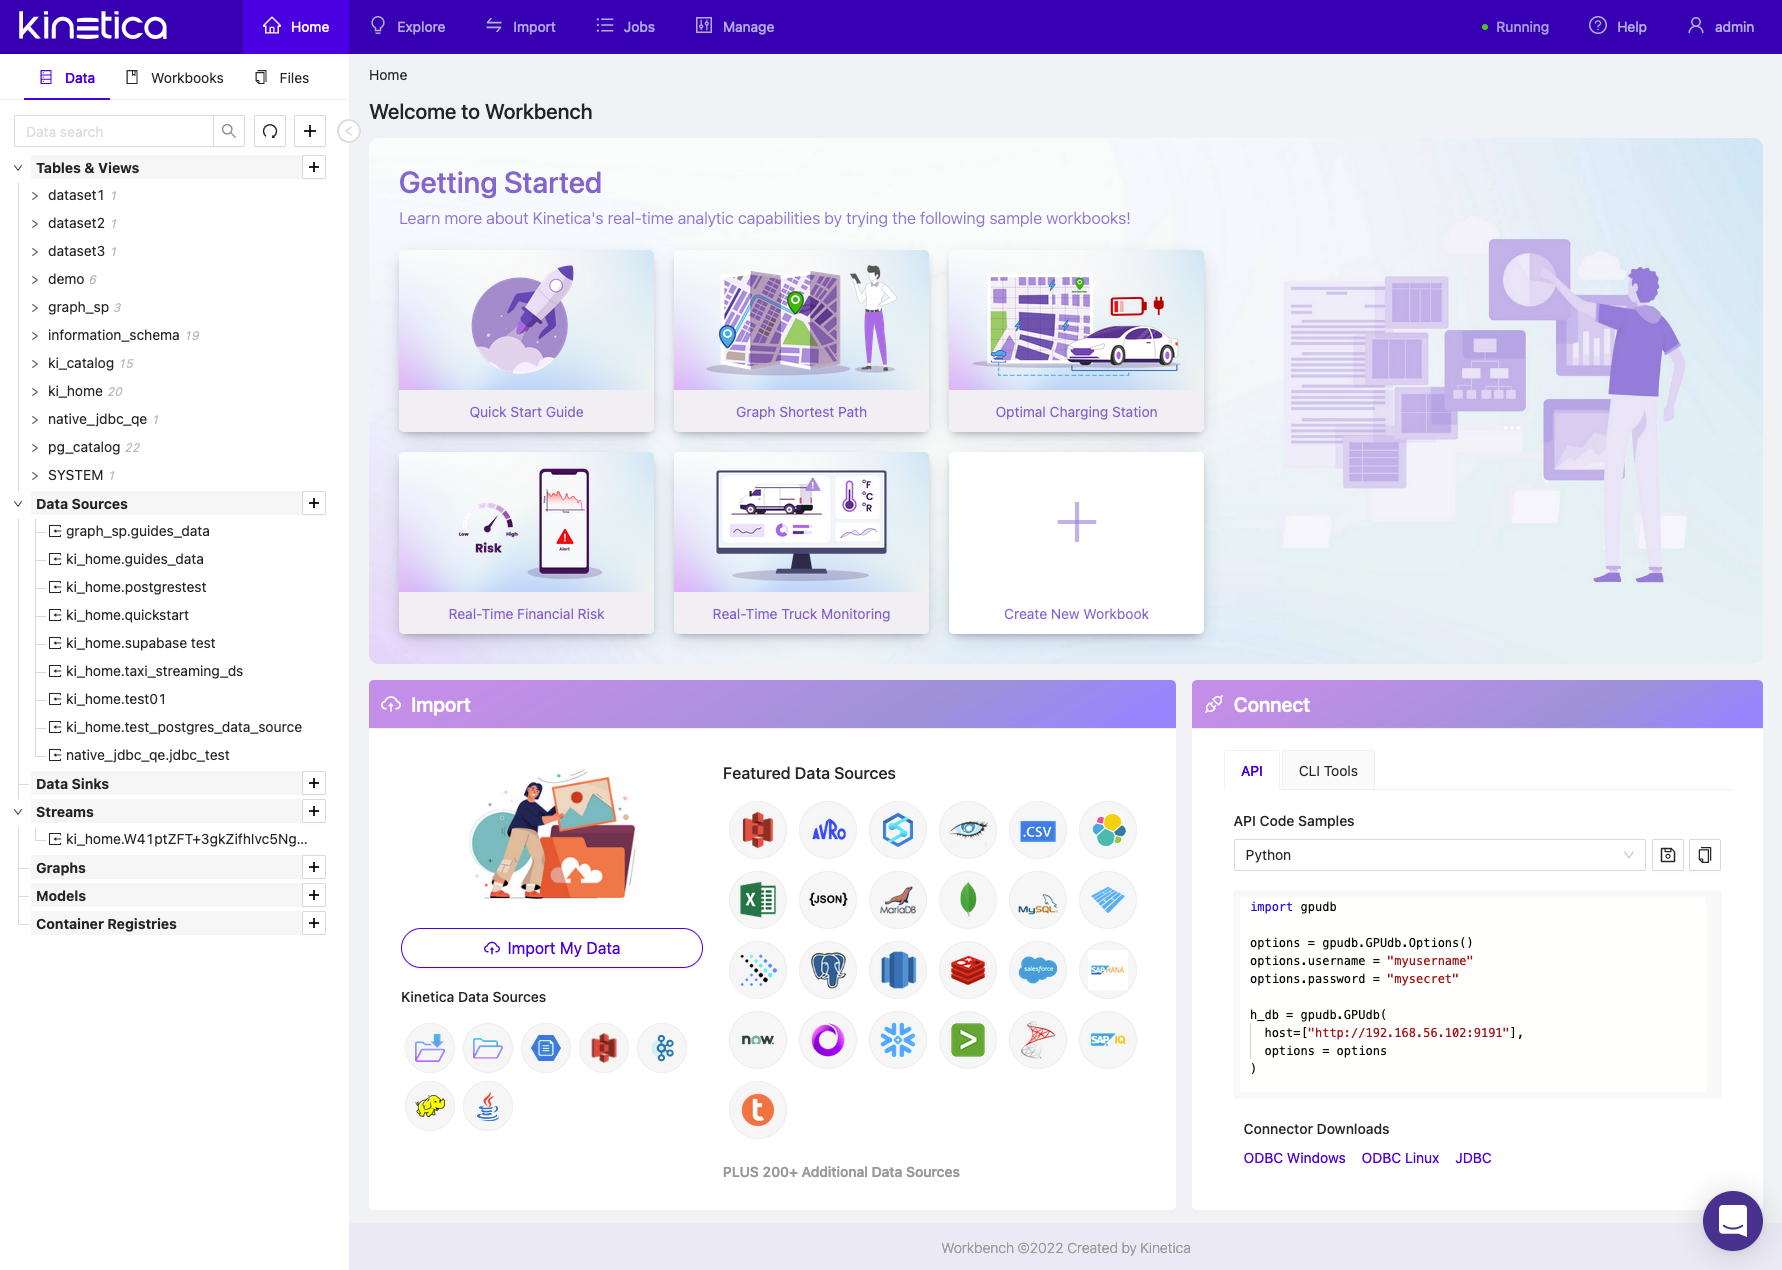
Task: Pick the JDBC Java cup icon
Action: click(x=488, y=1106)
